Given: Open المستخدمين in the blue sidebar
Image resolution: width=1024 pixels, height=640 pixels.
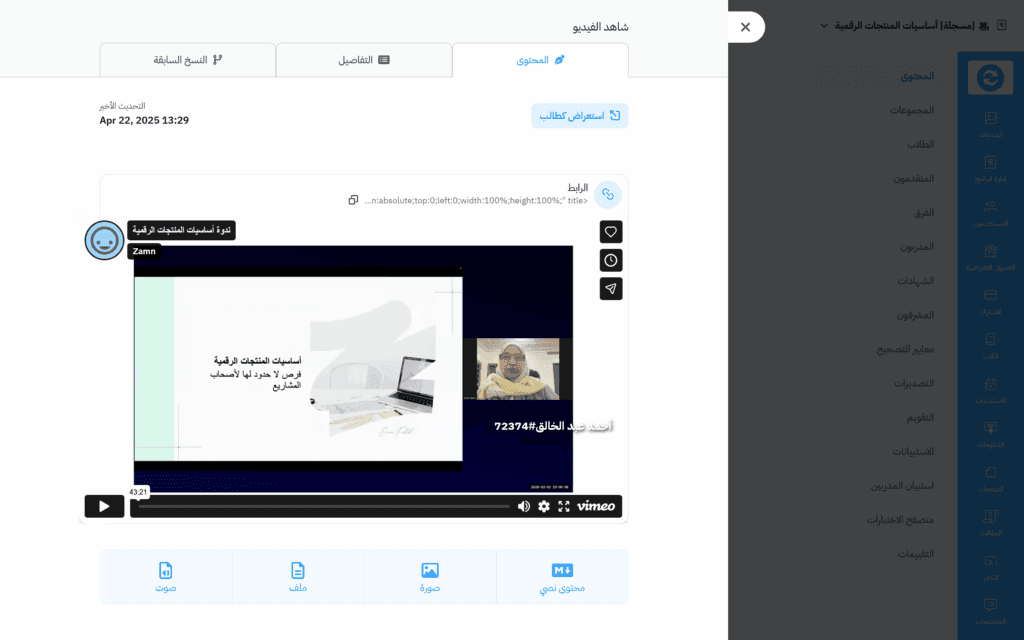Looking at the screenshot, I should [991, 213].
